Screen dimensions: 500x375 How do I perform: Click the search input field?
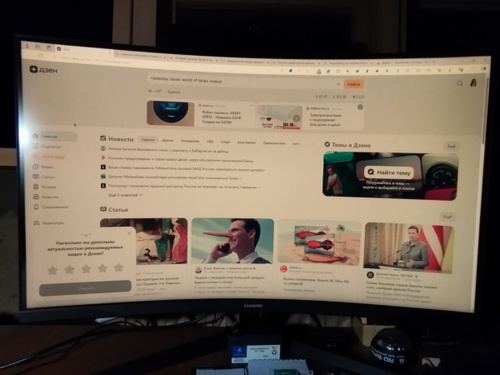[242, 81]
